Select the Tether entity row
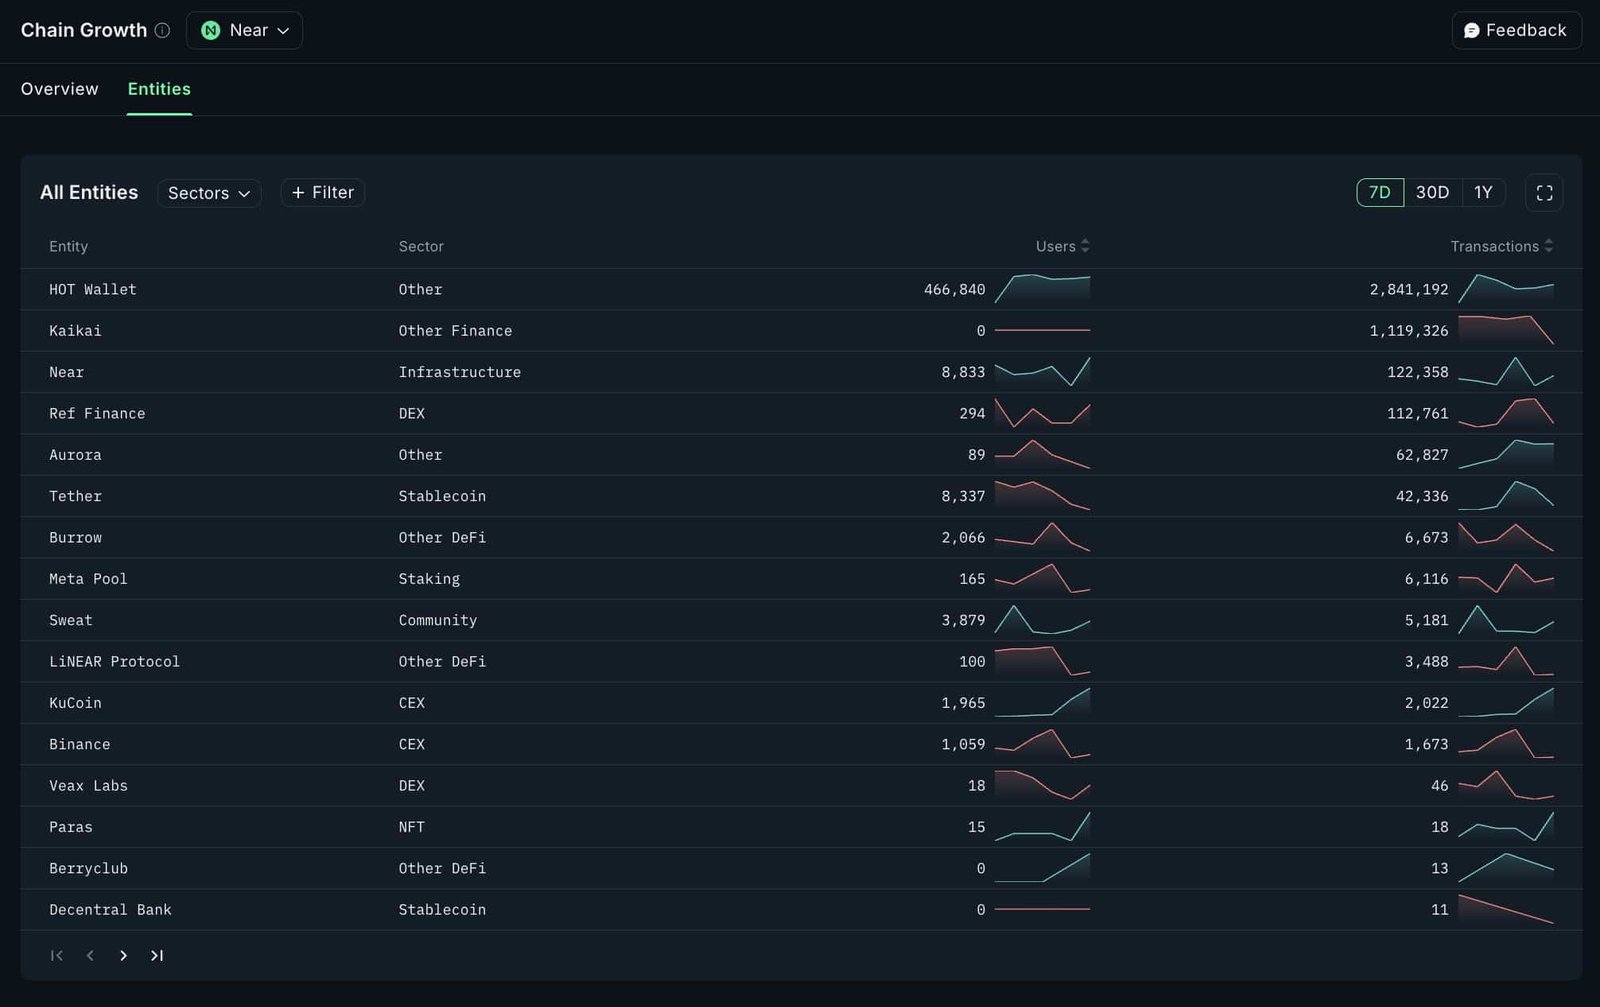1600x1007 pixels. pyautogui.click(x=801, y=496)
